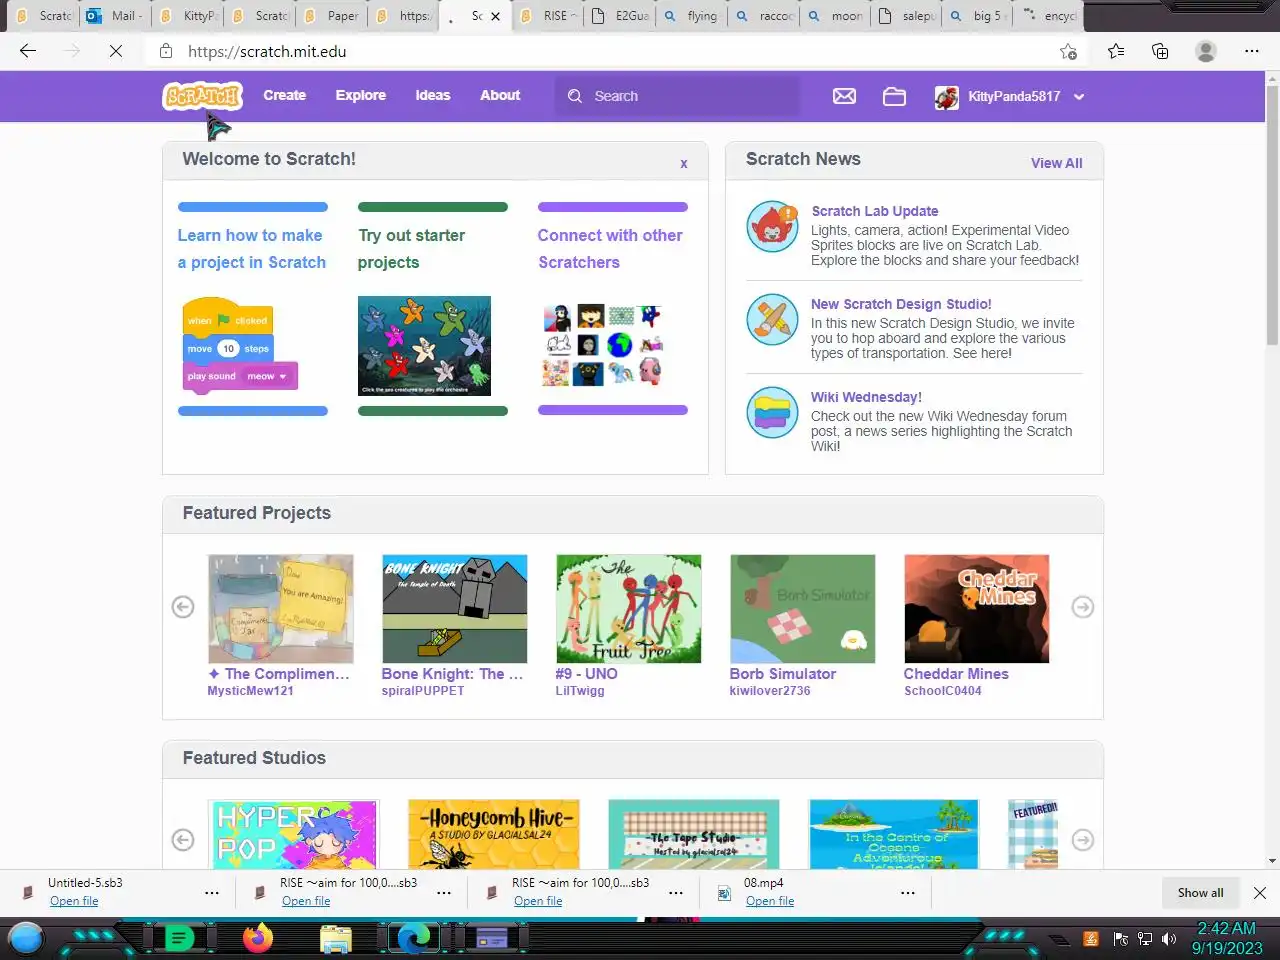Expand the KittyPanda5817 account dropdown arrow

(1079, 97)
